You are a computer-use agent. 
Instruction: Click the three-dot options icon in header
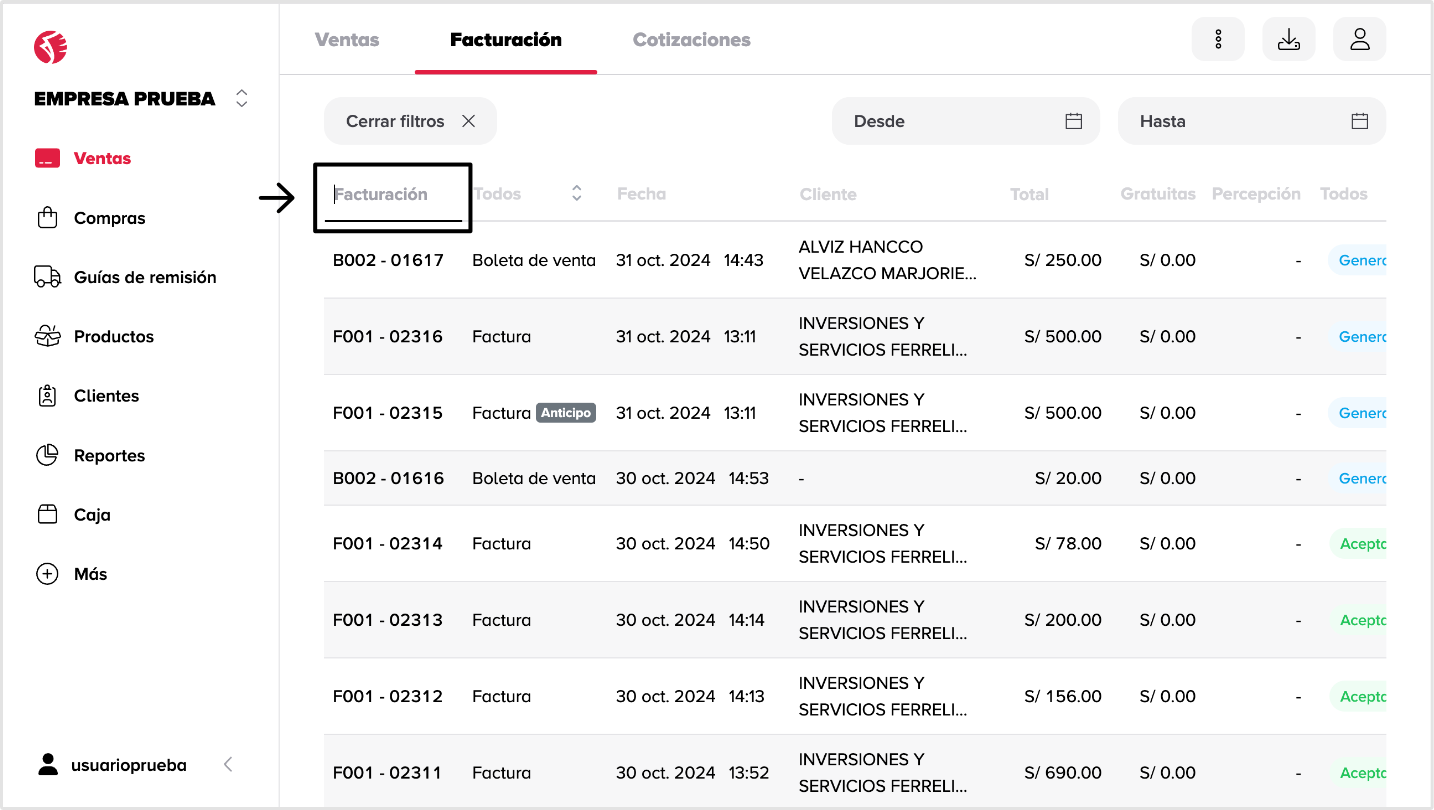point(1218,40)
